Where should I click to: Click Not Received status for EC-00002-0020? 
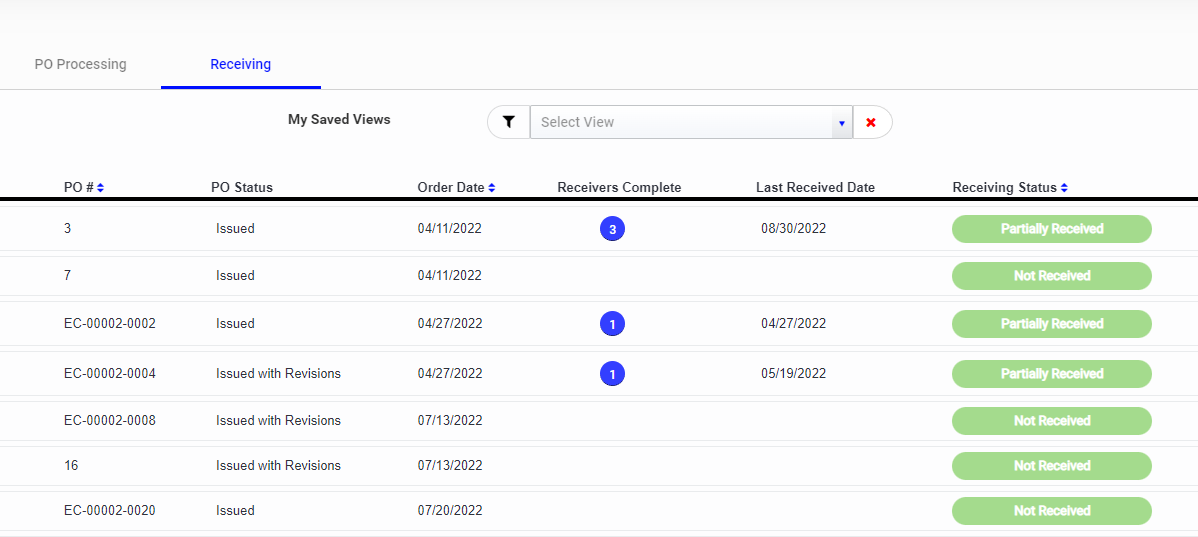coord(1051,511)
